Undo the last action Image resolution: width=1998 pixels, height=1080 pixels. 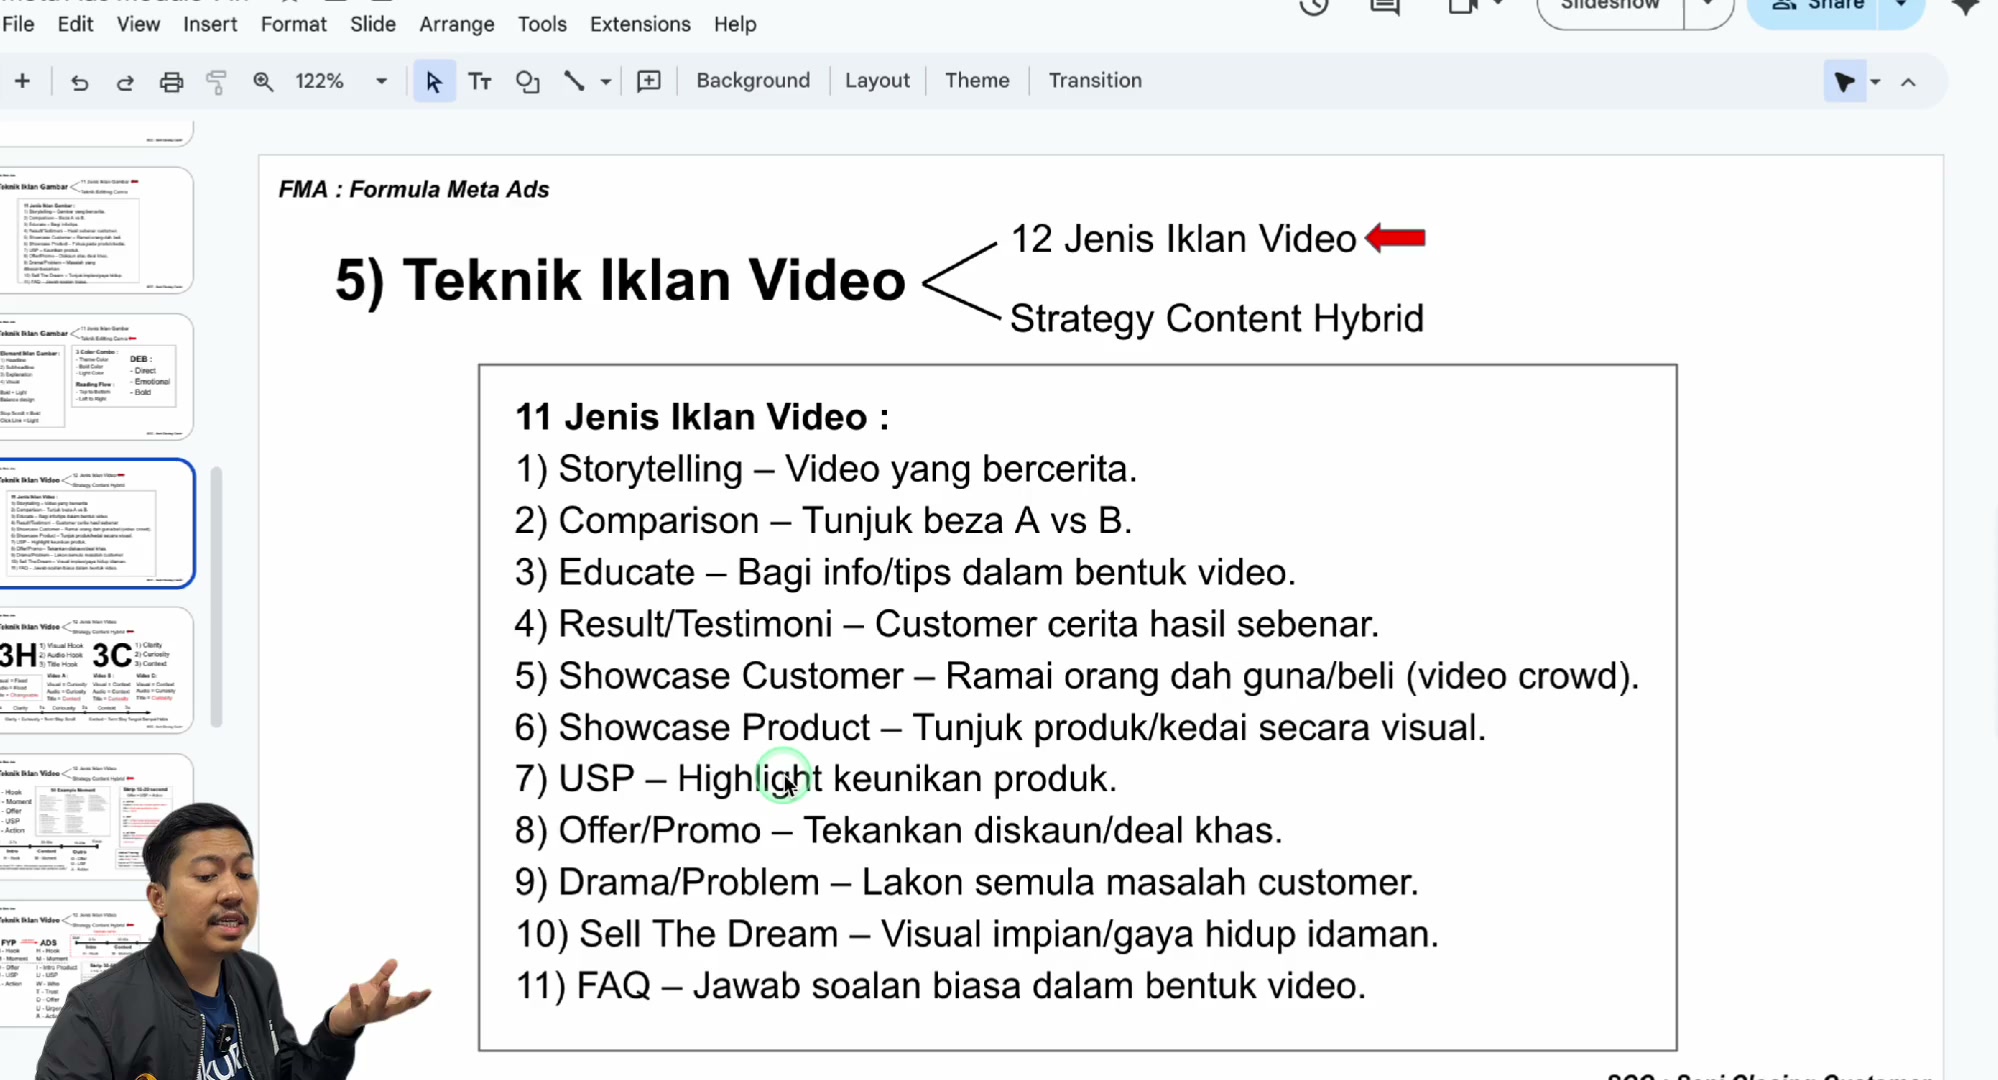[79, 82]
